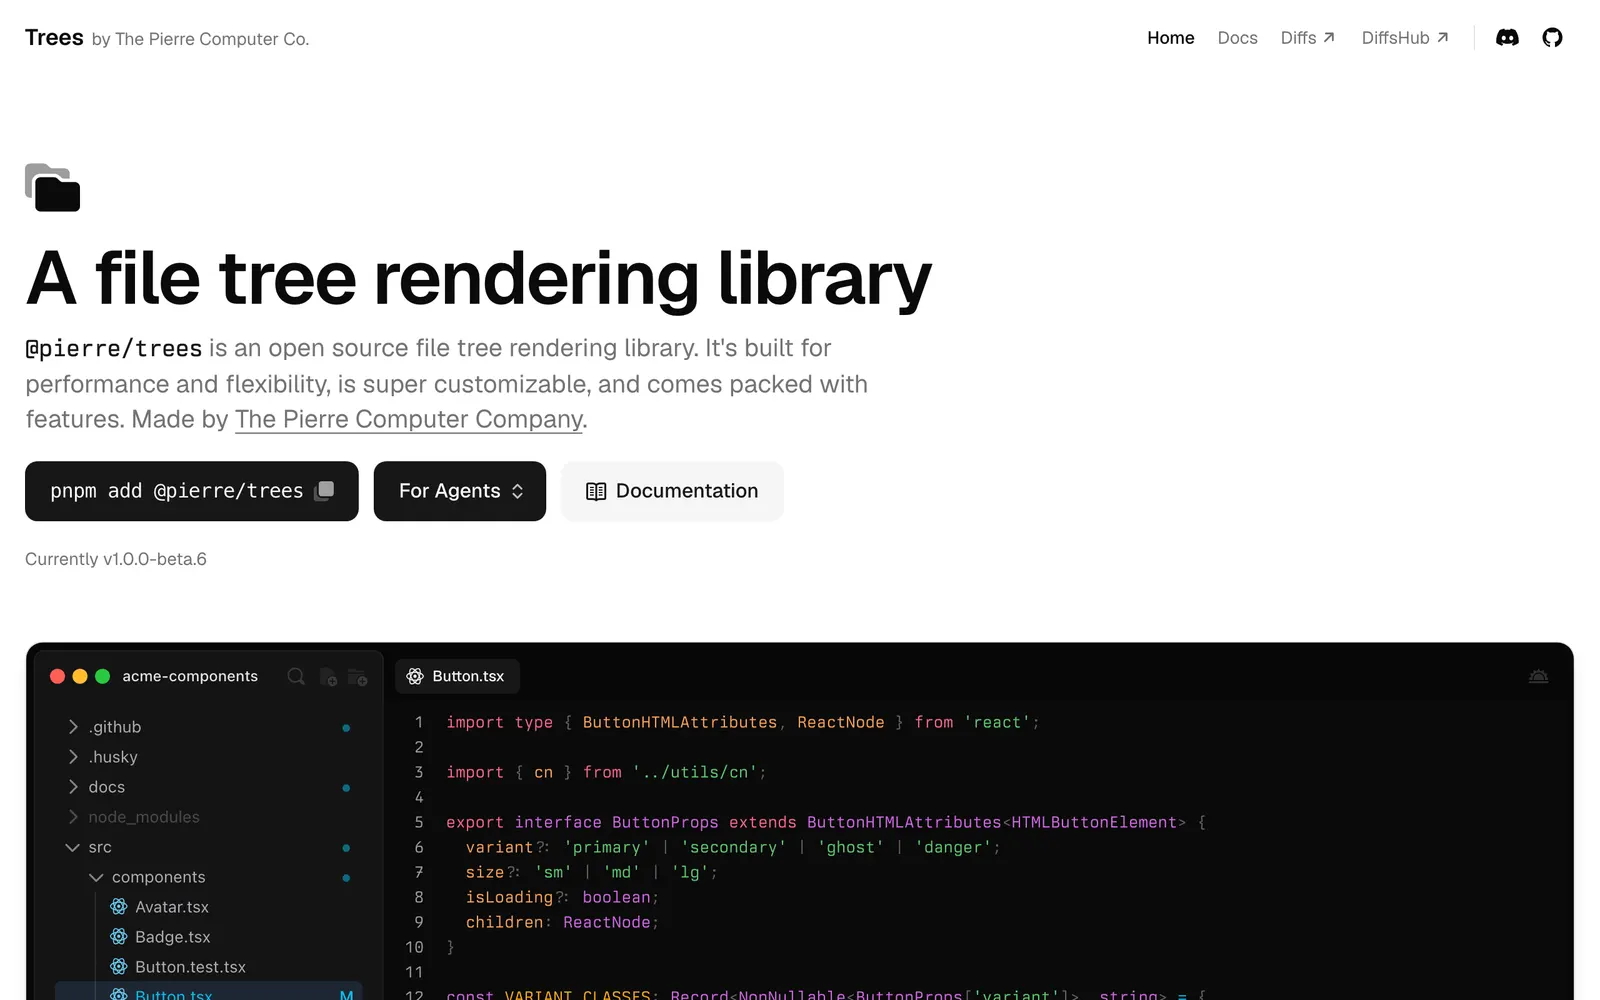
Task: Click 'ButtonHTMLAttributes' on code line 1
Action: click(x=680, y=722)
